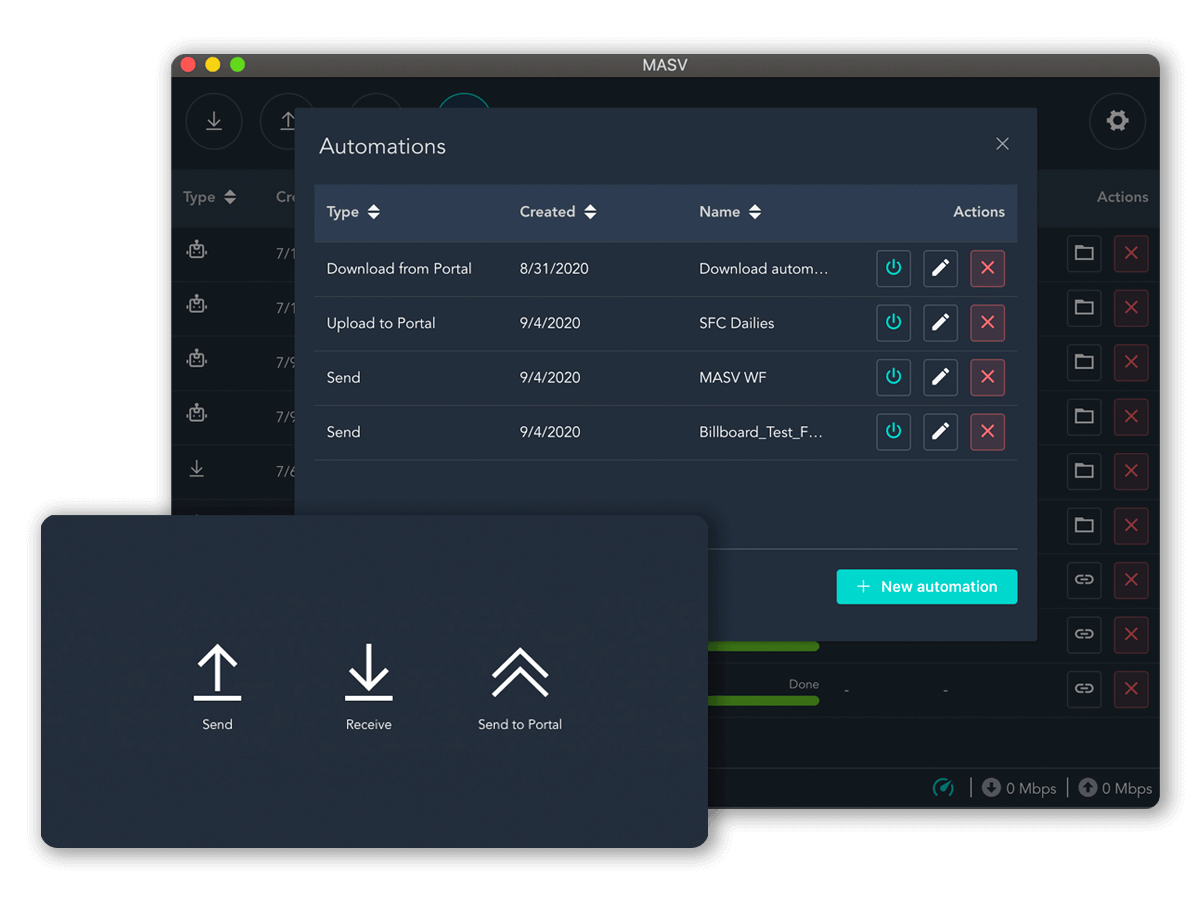The width and height of the screenshot is (1200, 900).
Task: Click the speedometer icon in the status bar
Action: 941,788
